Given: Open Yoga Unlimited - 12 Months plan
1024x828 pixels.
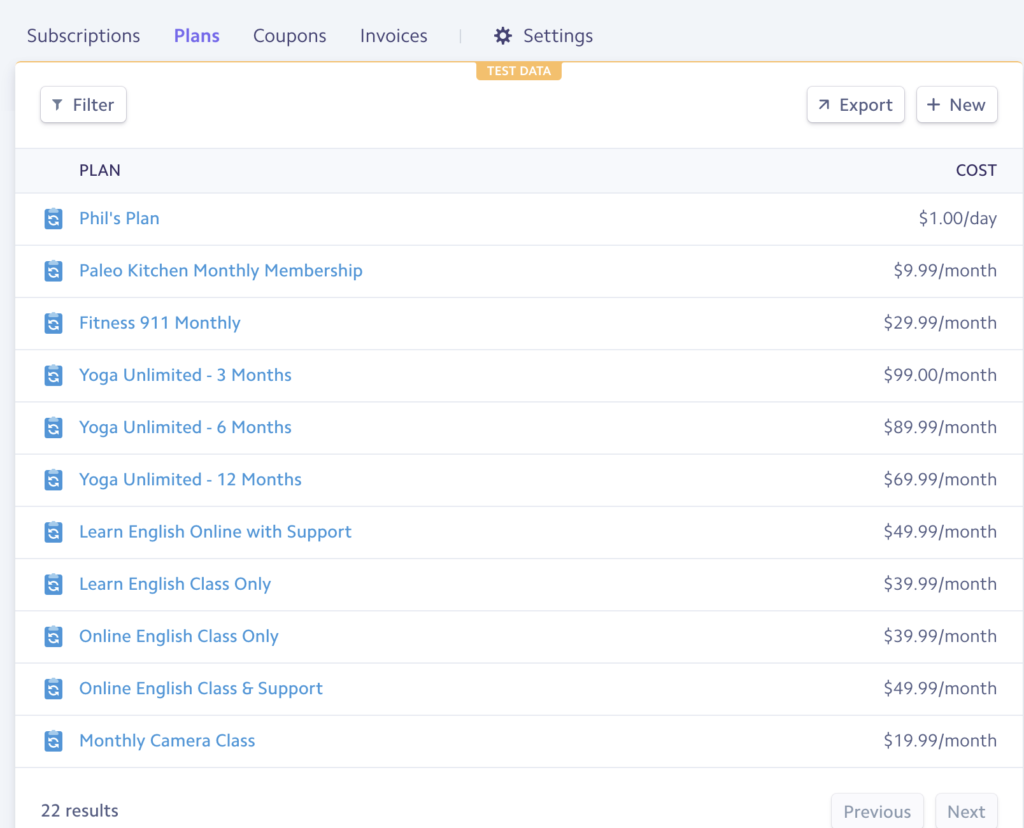Looking at the screenshot, I should 190,479.
